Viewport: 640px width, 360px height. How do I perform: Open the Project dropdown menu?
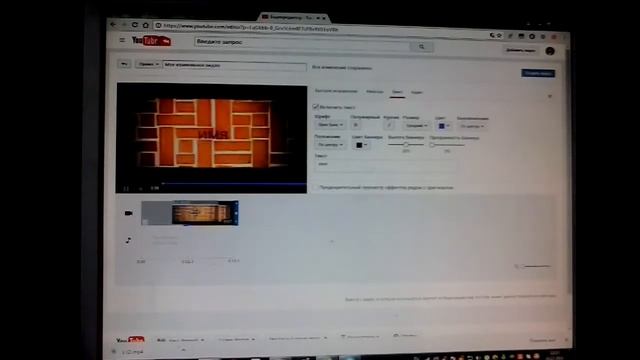pyautogui.click(x=148, y=64)
